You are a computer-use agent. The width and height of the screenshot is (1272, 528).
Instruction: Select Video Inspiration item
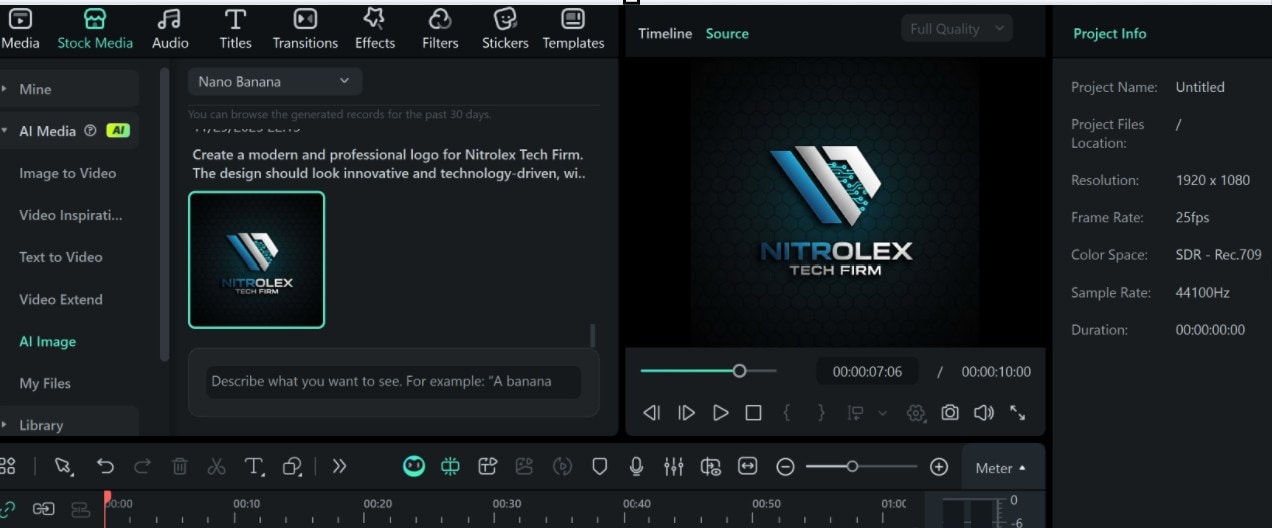[x=71, y=215]
